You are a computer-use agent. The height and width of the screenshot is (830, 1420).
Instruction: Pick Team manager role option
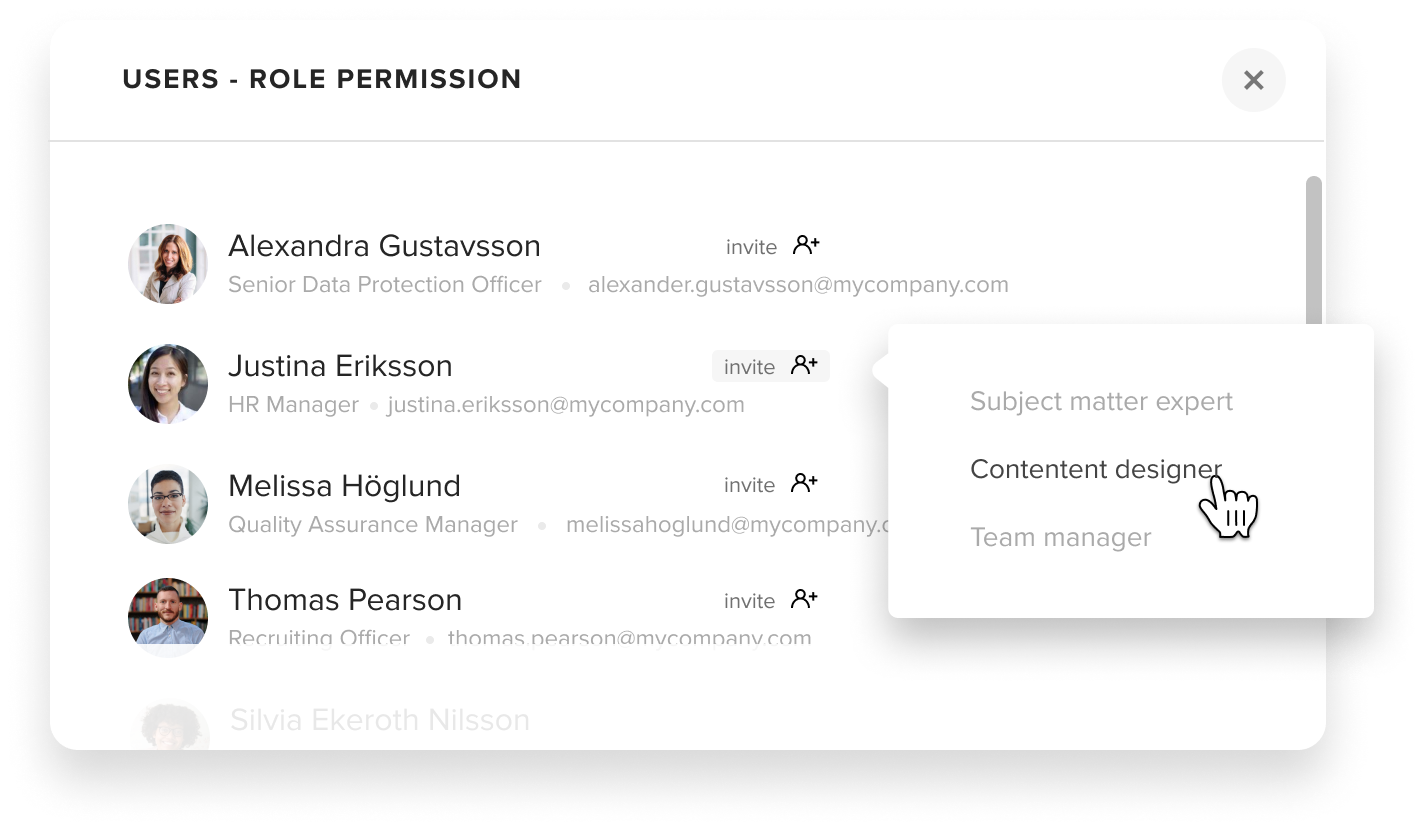click(x=1060, y=537)
